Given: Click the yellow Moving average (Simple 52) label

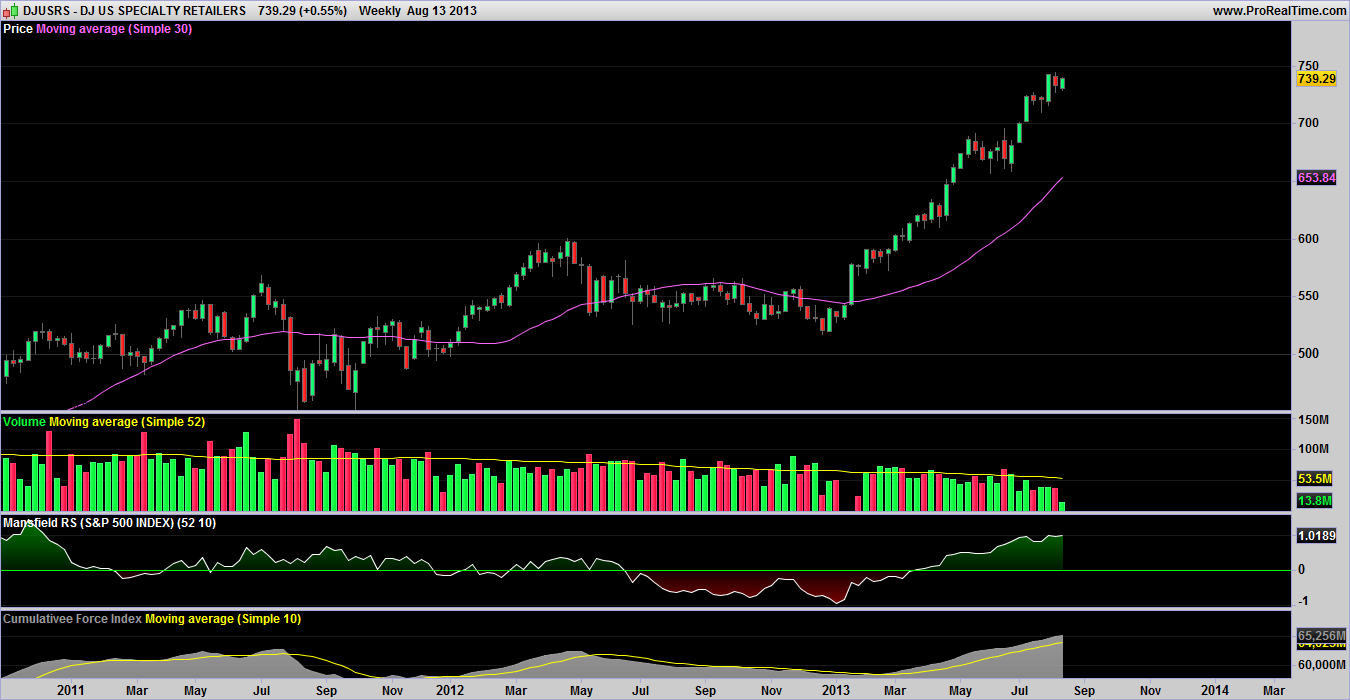Looking at the screenshot, I should (127, 422).
